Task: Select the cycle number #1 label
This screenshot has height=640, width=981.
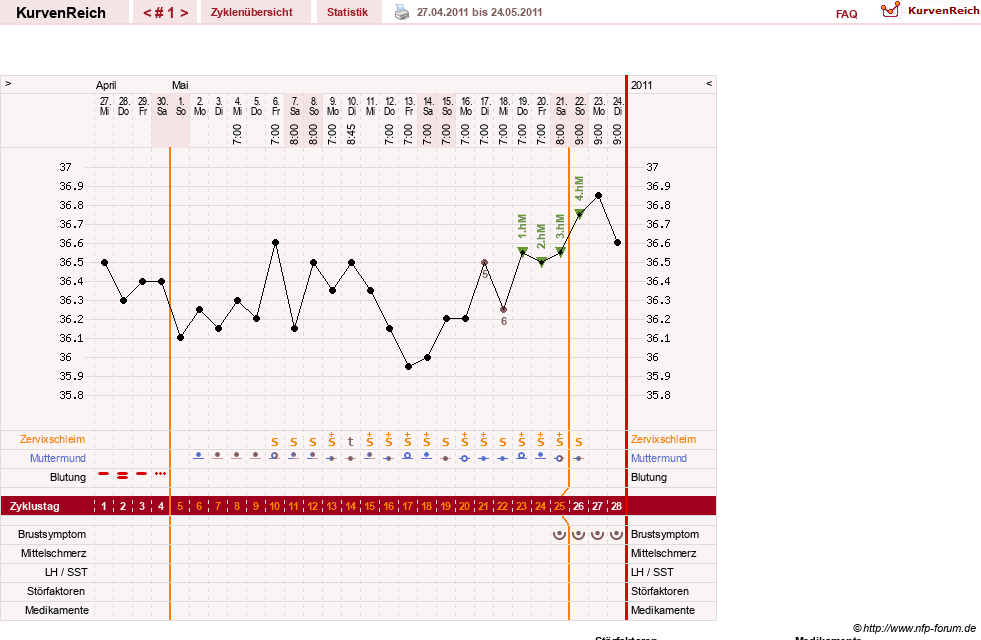Action: tap(165, 13)
